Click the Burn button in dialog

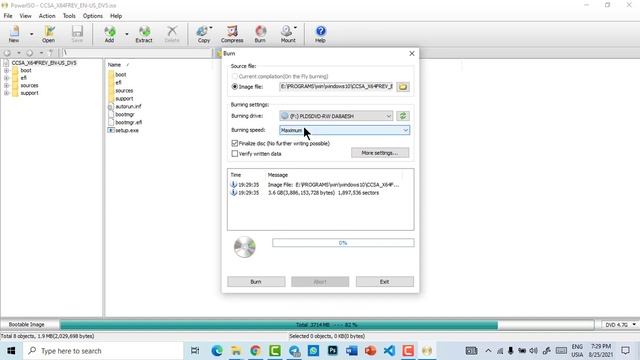click(x=256, y=282)
